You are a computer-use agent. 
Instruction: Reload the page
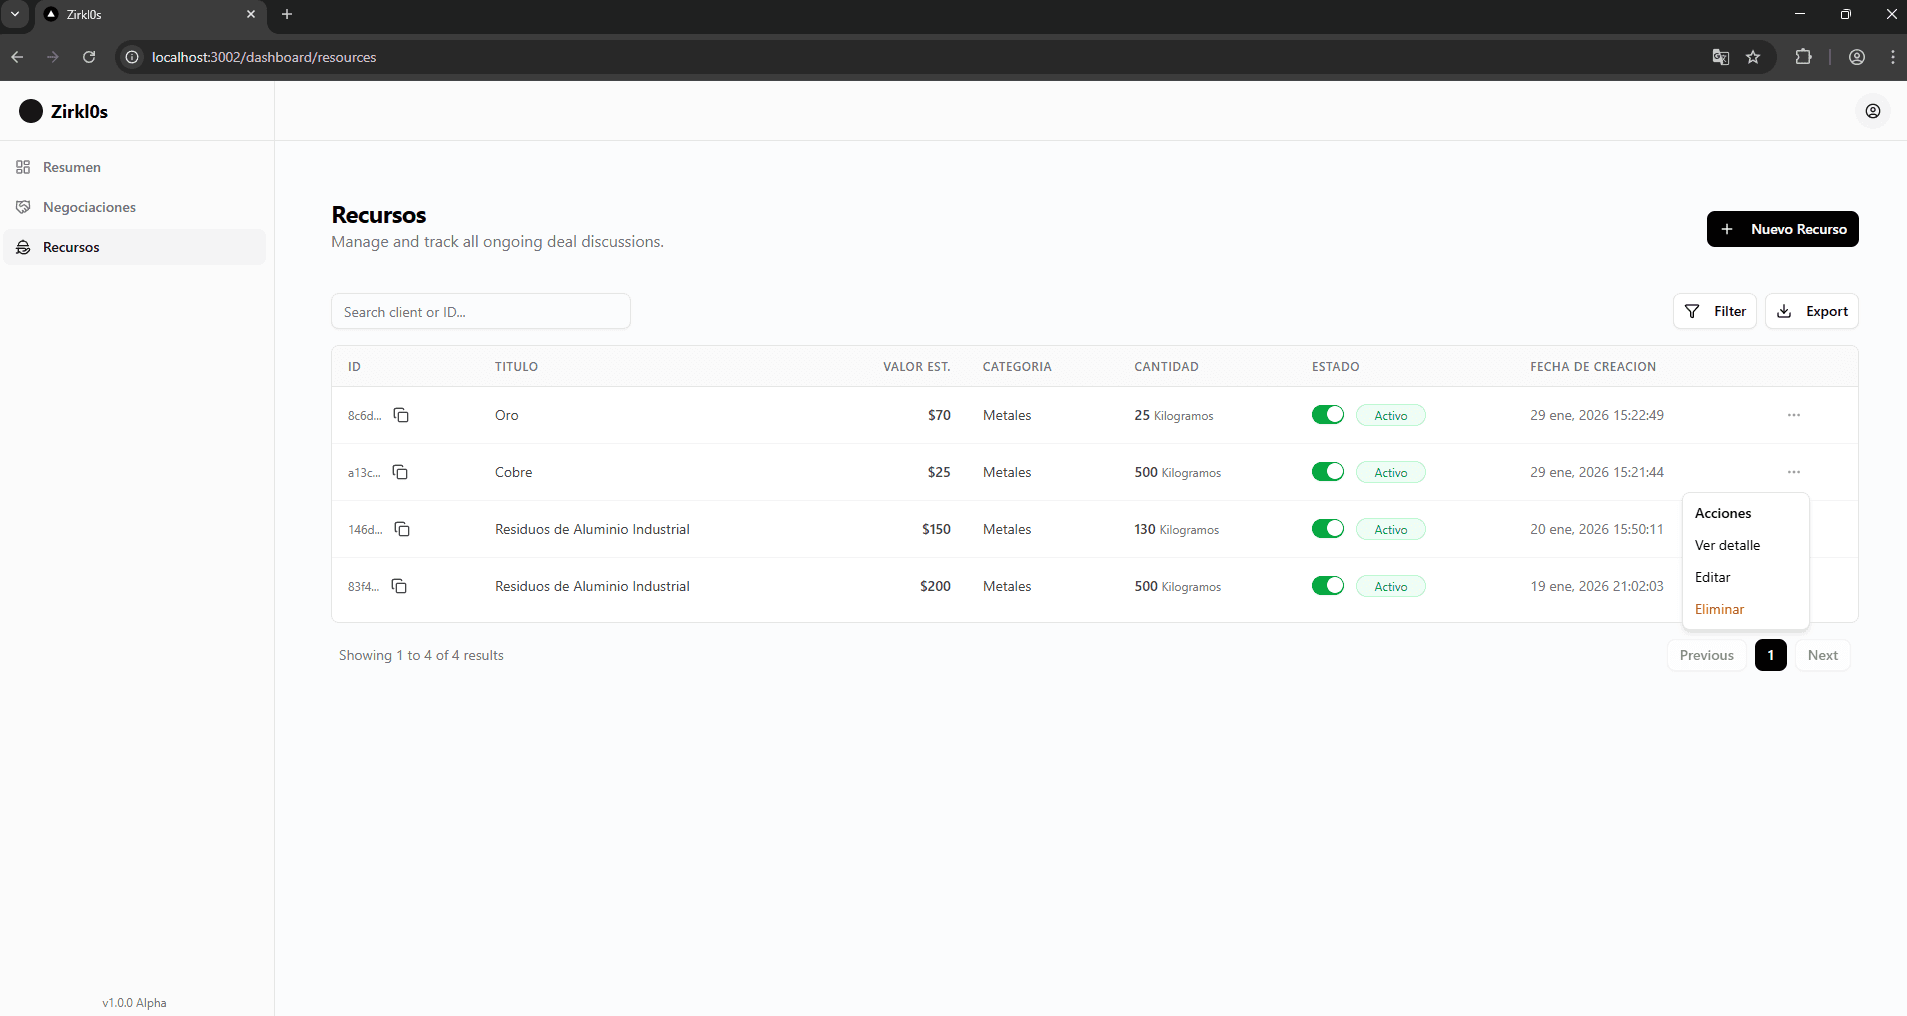(x=89, y=57)
